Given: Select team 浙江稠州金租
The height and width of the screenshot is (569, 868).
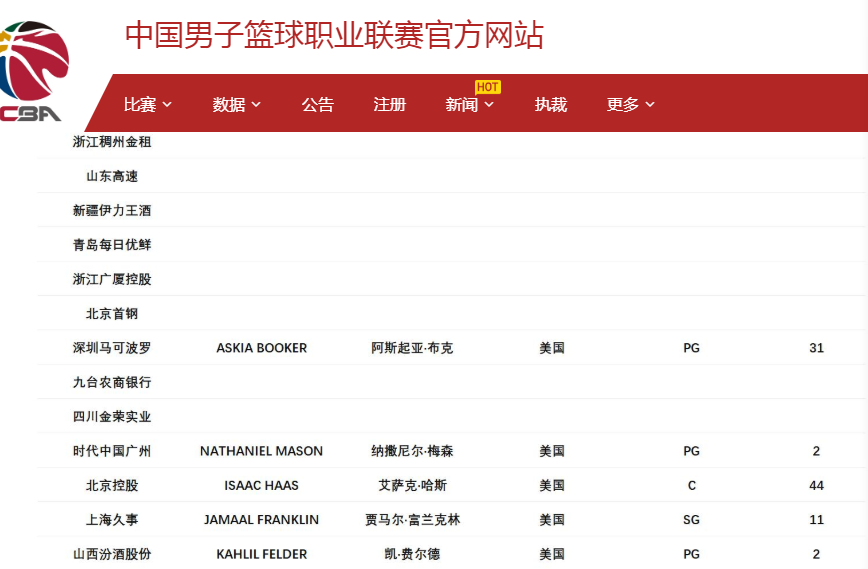Looking at the screenshot, I should tap(112, 142).
